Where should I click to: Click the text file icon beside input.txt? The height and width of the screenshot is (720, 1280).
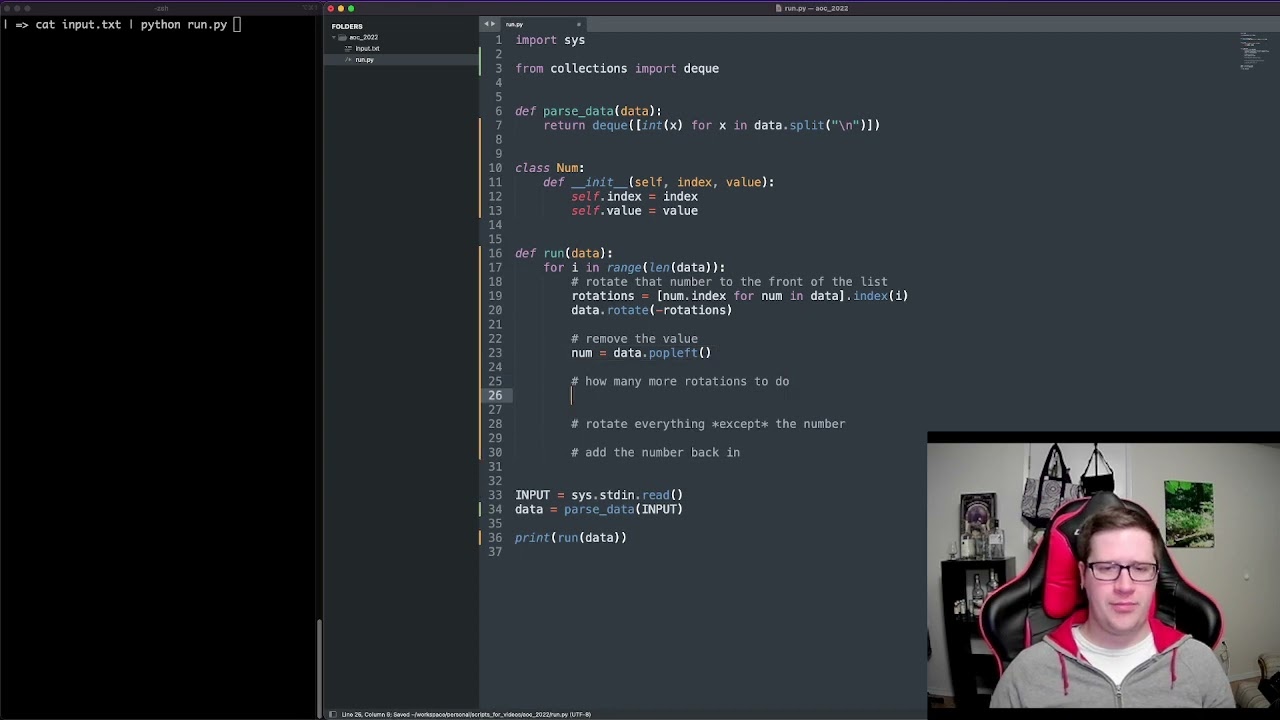click(349, 48)
